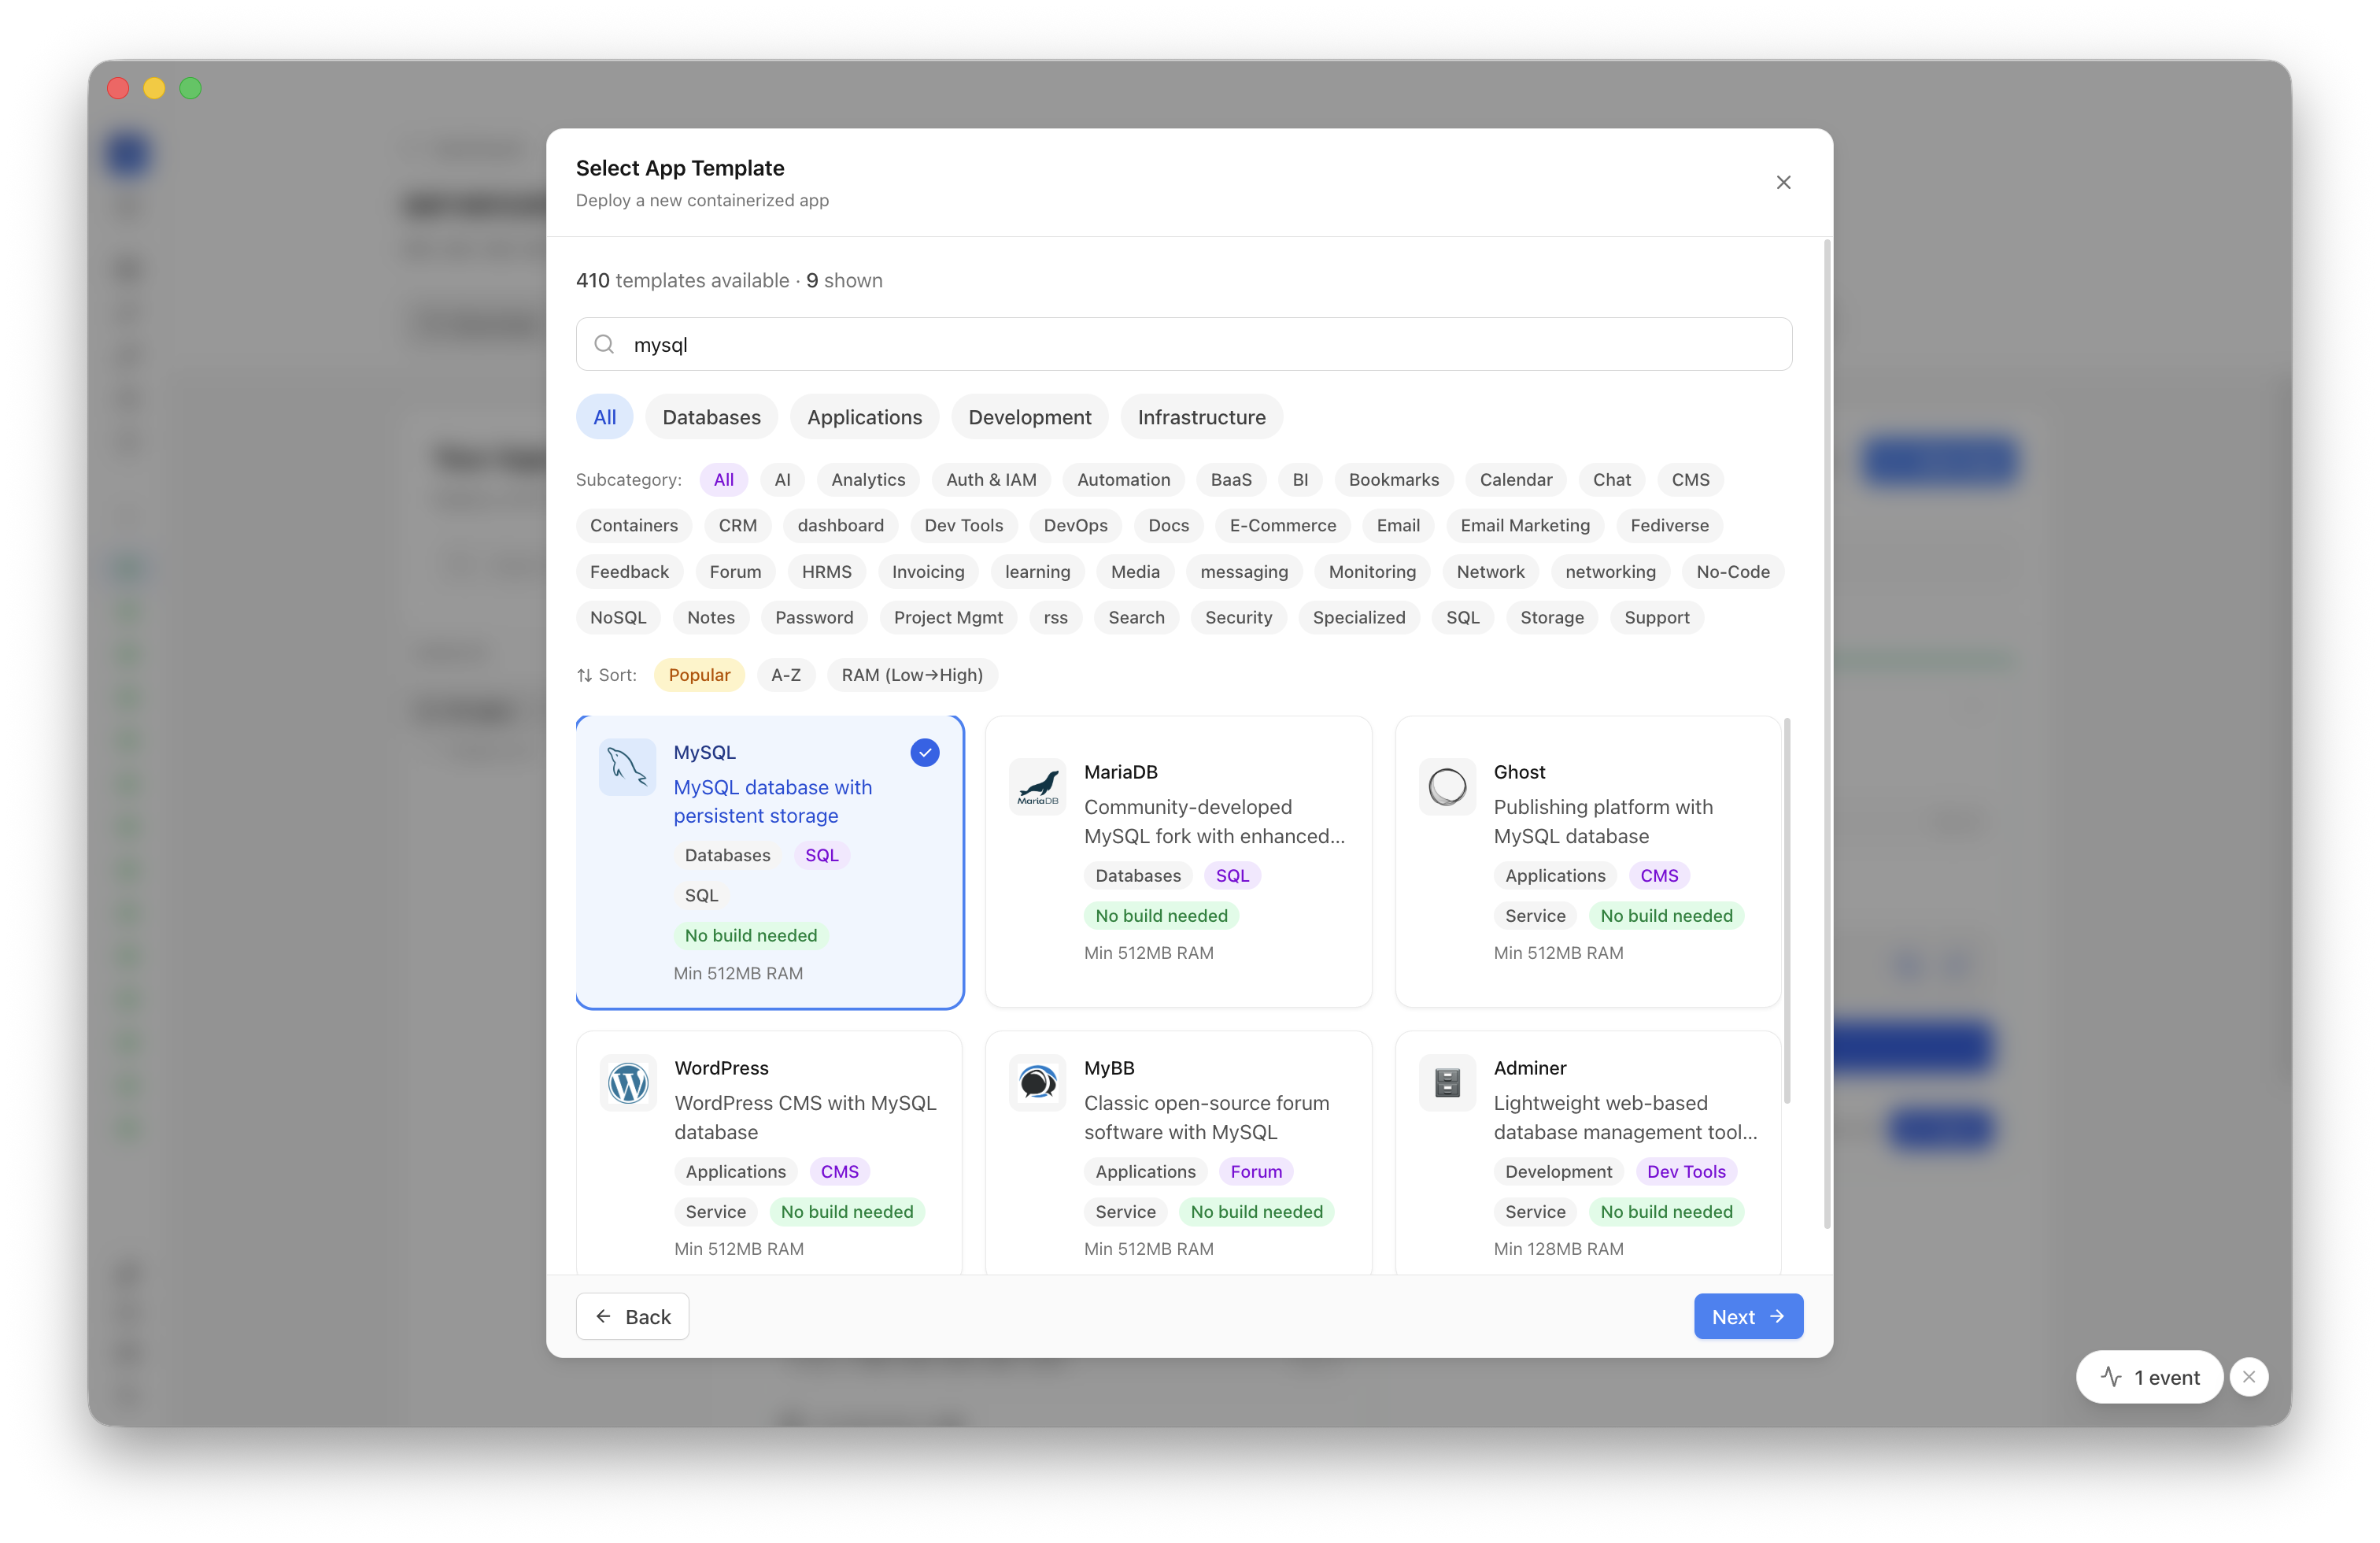
Task: Click the template grid scrollbar
Action: point(1787,910)
